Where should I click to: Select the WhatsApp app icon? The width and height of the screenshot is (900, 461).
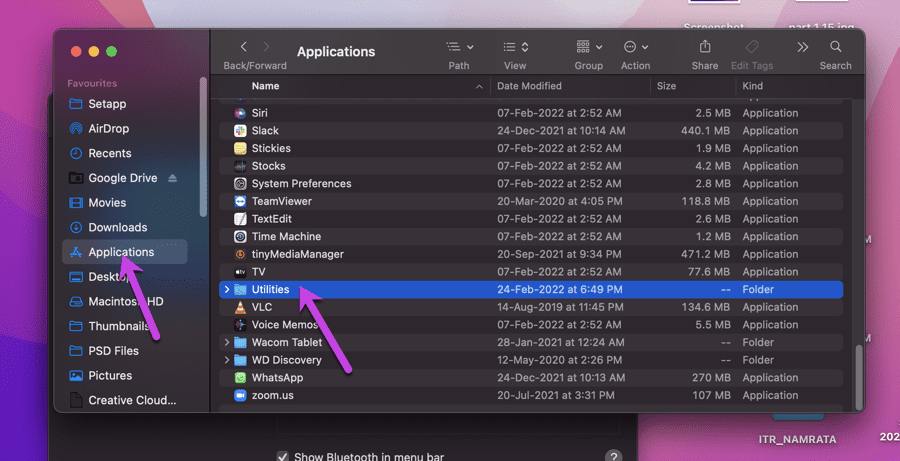pos(240,378)
